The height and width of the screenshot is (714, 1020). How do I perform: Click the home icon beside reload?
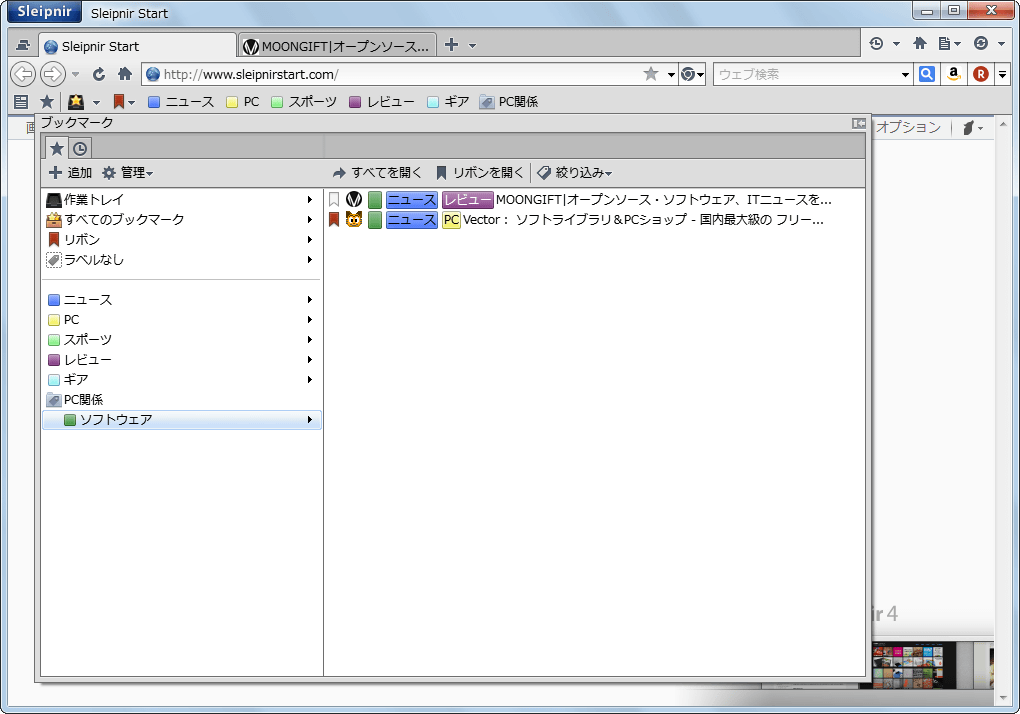point(125,74)
